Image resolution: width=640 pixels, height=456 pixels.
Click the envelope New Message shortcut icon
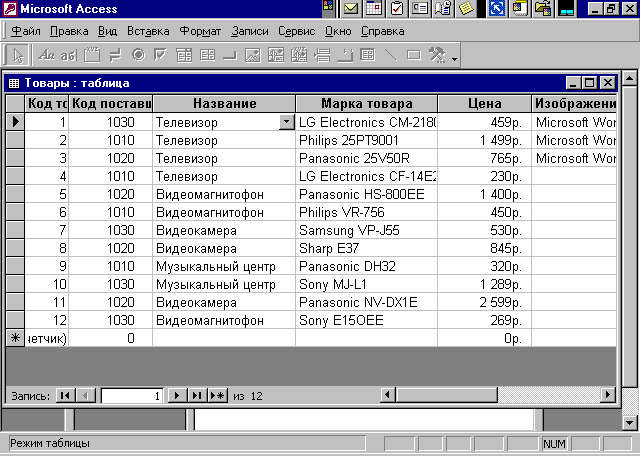(x=351, y=9)
